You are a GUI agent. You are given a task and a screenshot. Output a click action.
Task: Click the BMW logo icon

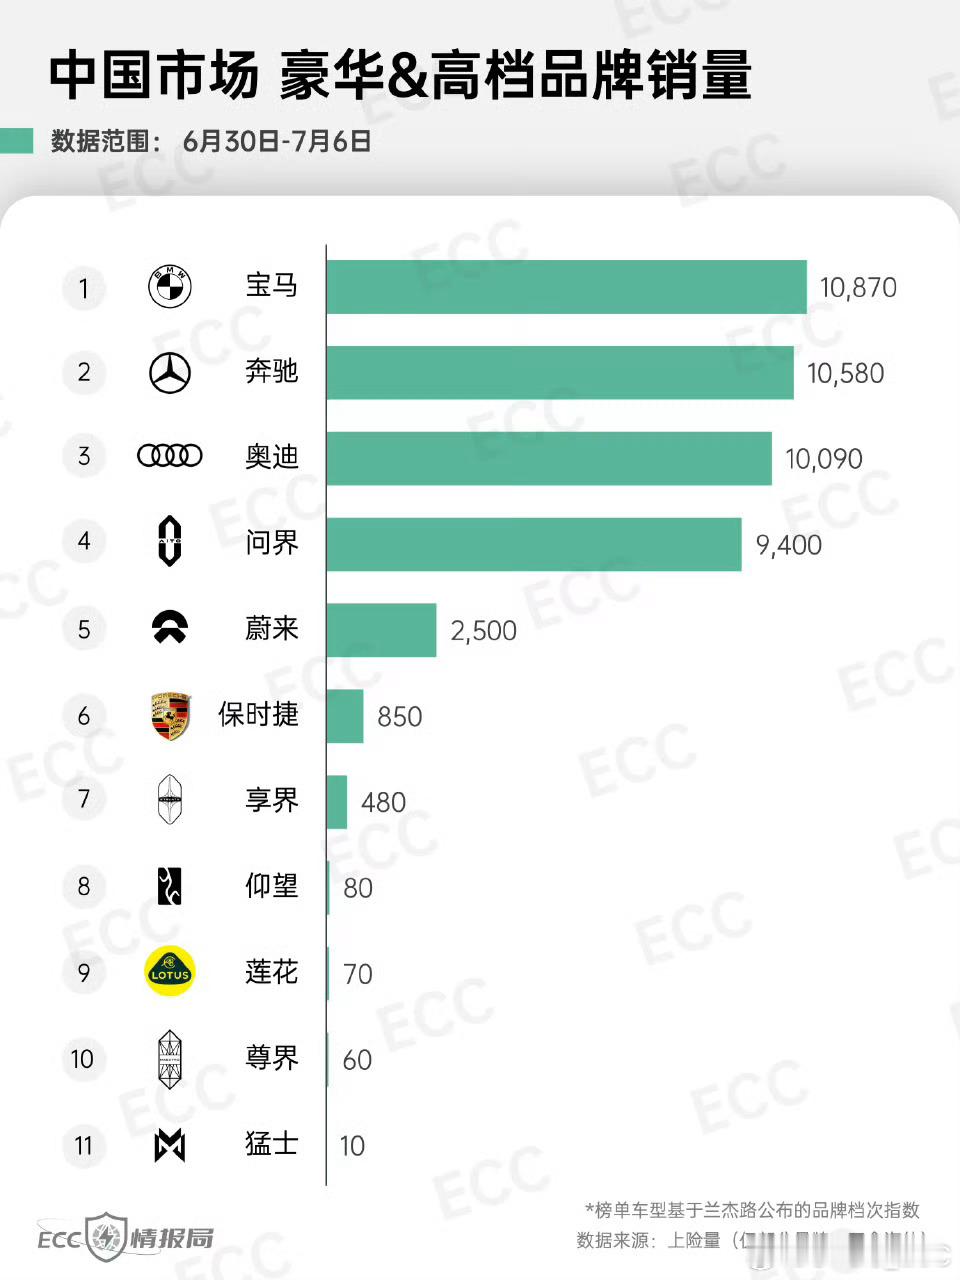click(170, 287)
